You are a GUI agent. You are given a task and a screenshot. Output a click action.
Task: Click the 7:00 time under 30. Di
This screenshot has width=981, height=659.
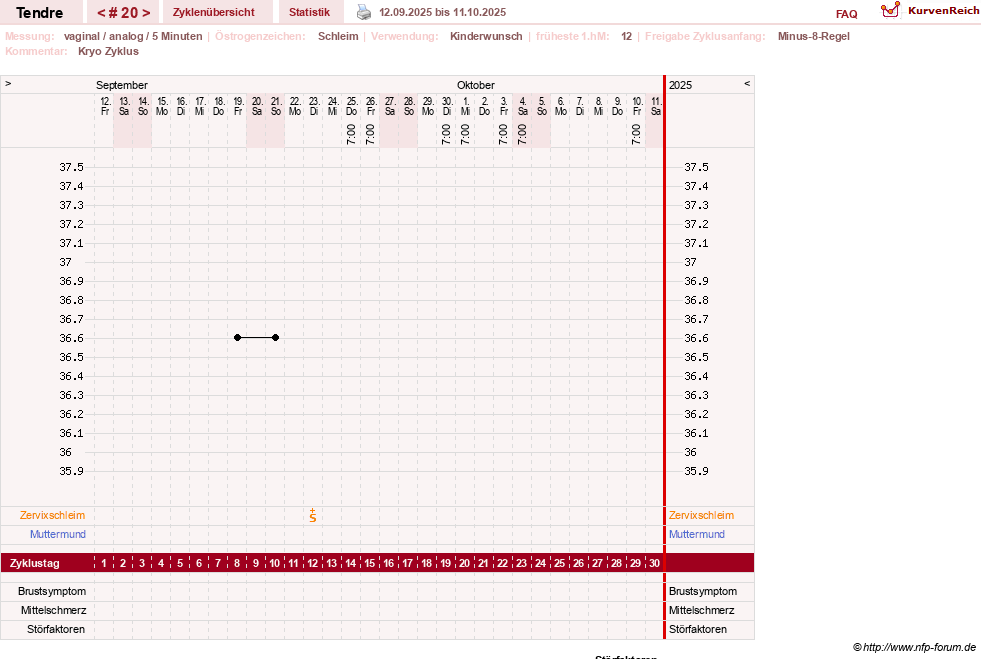tap(446, 134)
